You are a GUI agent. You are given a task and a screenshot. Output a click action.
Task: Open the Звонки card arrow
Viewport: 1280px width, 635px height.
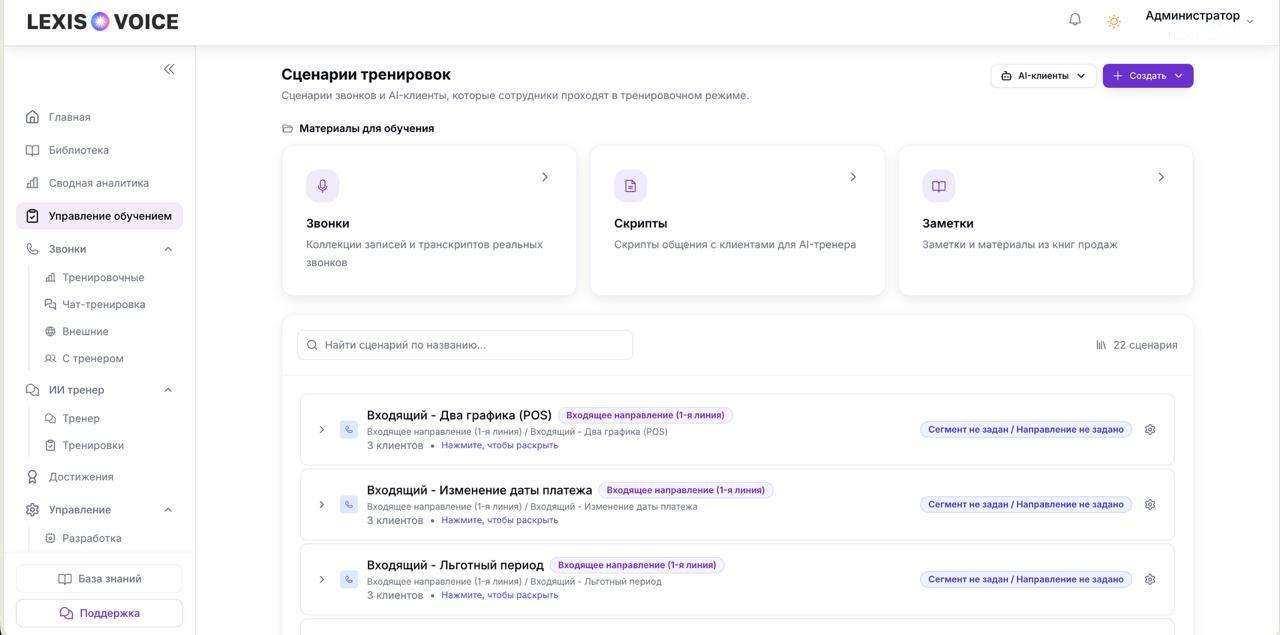pyautogui.click(x=545, y=177)
